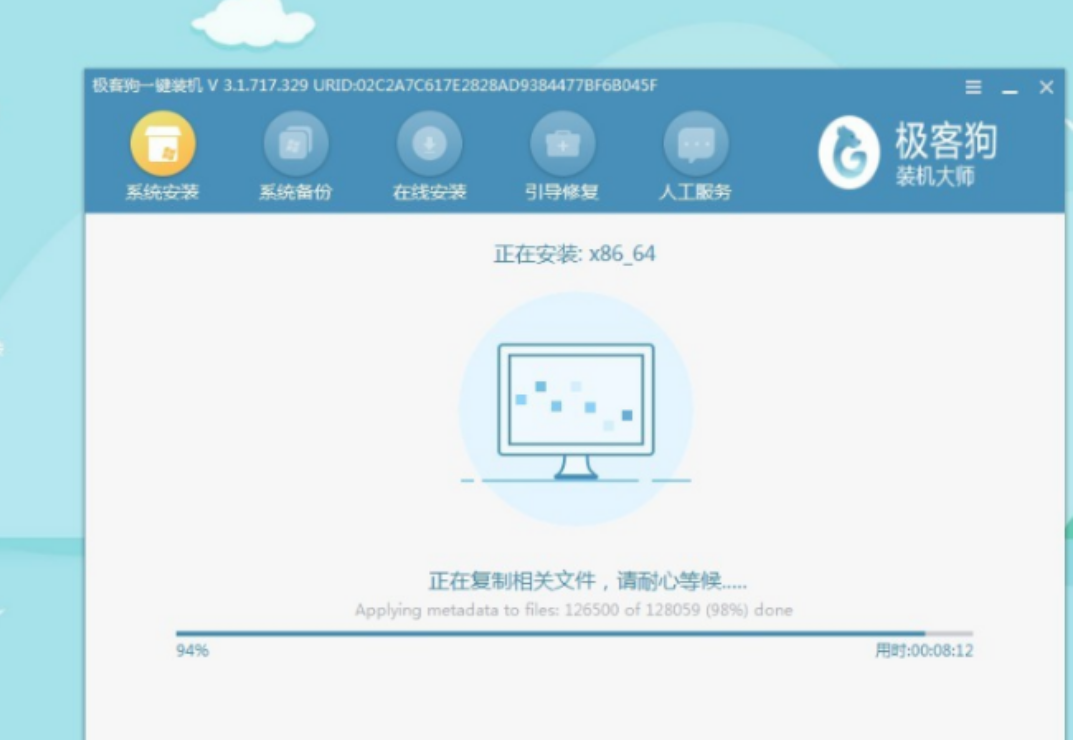The height and width of the screenshot is (740, 1075).
Task: Choose the 人工服务 text label
Action: tap(695, 192)
